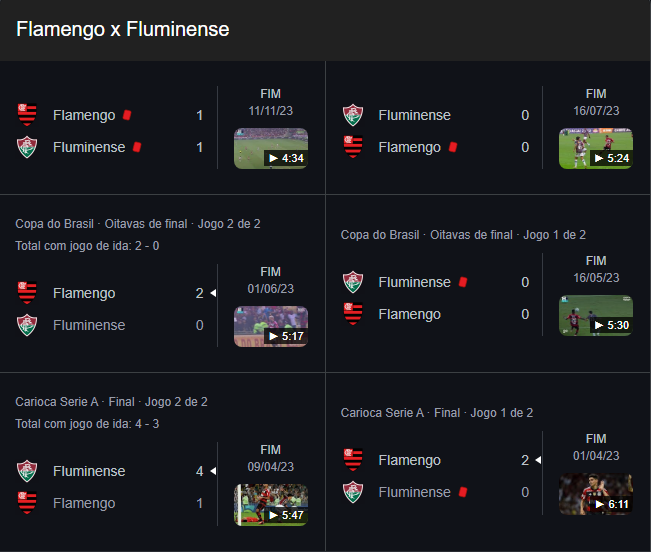The image size is (651, 552).
Task: Click Flamengo crest in 11/11/23 match
Action: 27,115
